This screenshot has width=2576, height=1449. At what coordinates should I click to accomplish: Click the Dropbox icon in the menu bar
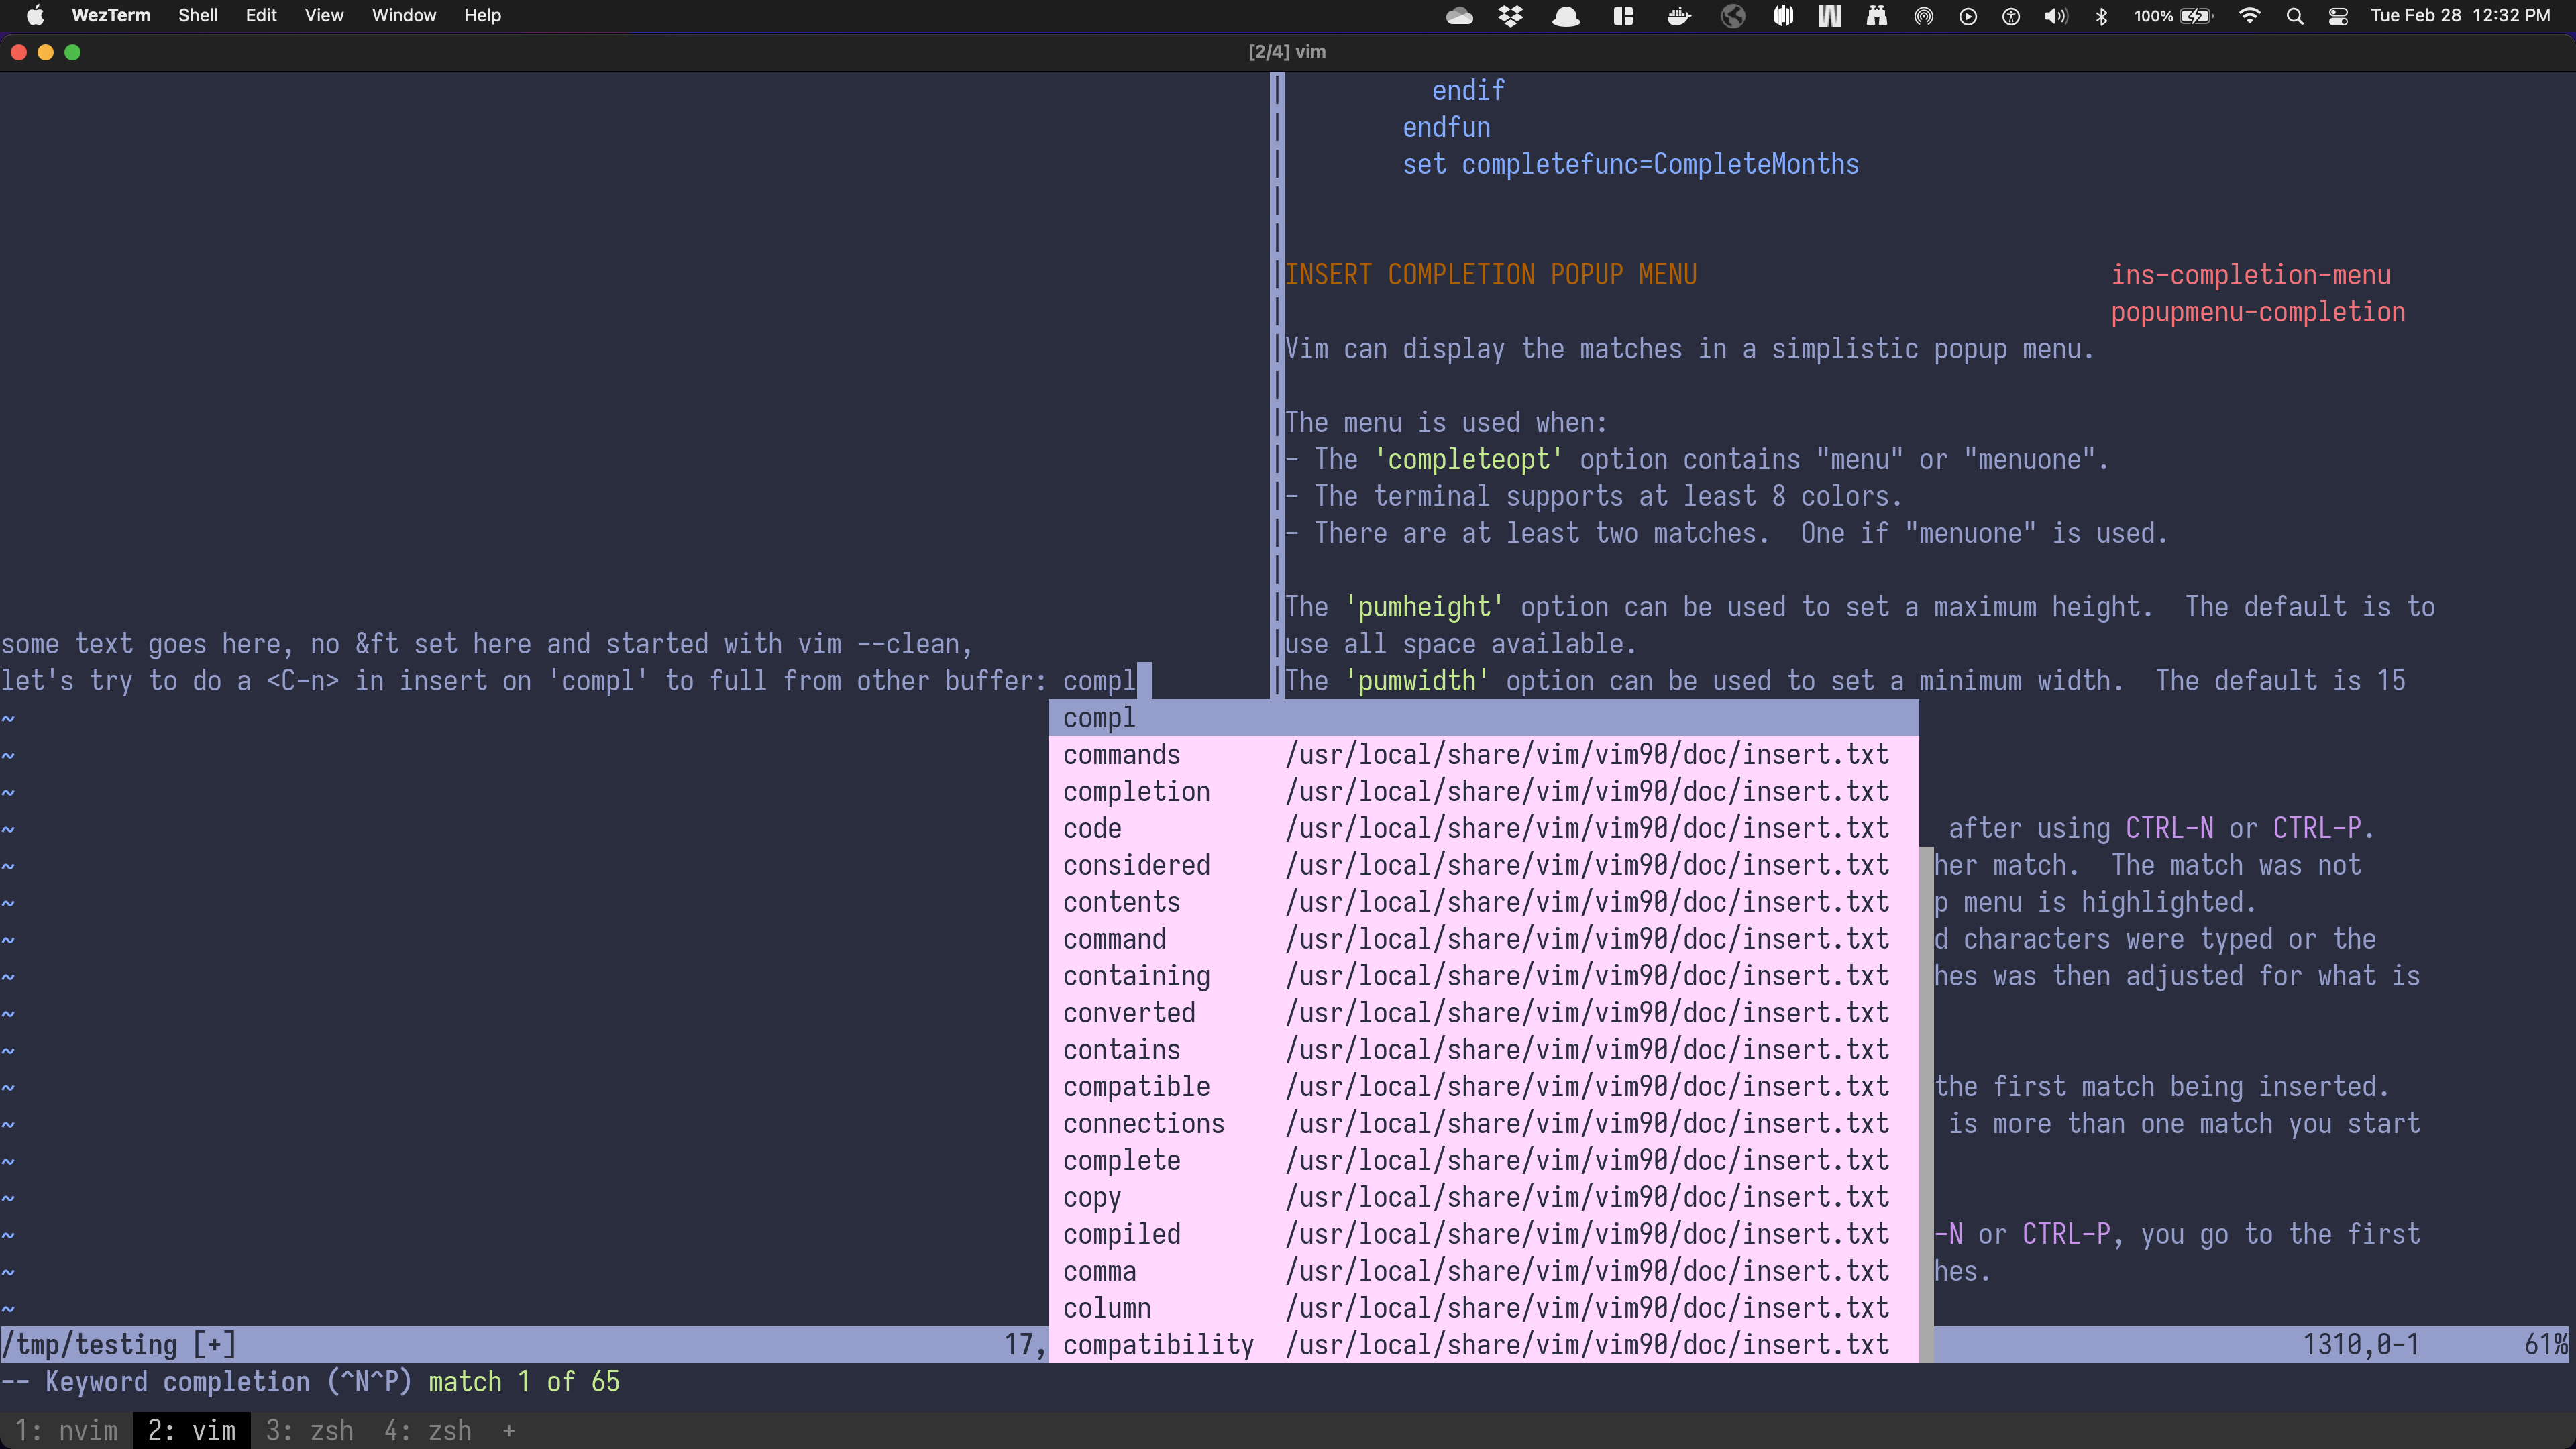[1510, 16]
